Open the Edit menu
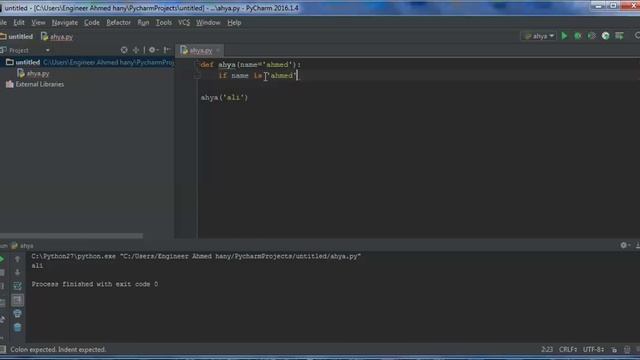640x360 pixels. 19,22
